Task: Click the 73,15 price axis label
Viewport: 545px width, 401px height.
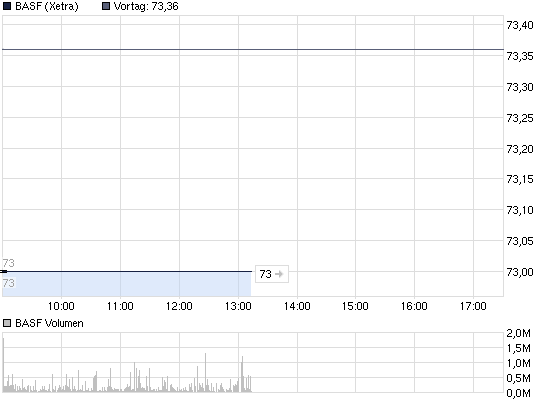Action: [x=520, y=179]
